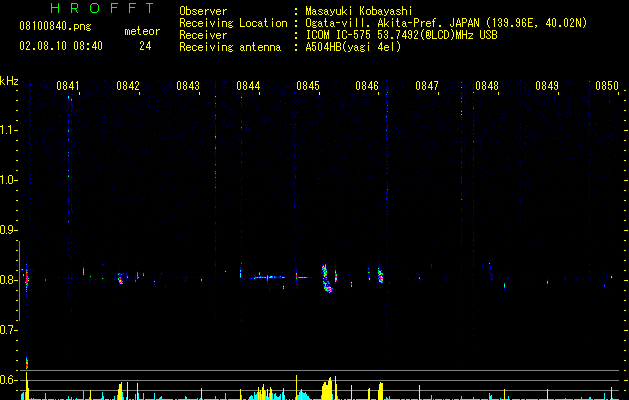Screen dimensions: 629x400
Task: Click the meteor count 24
Action: tap(145, 46)
